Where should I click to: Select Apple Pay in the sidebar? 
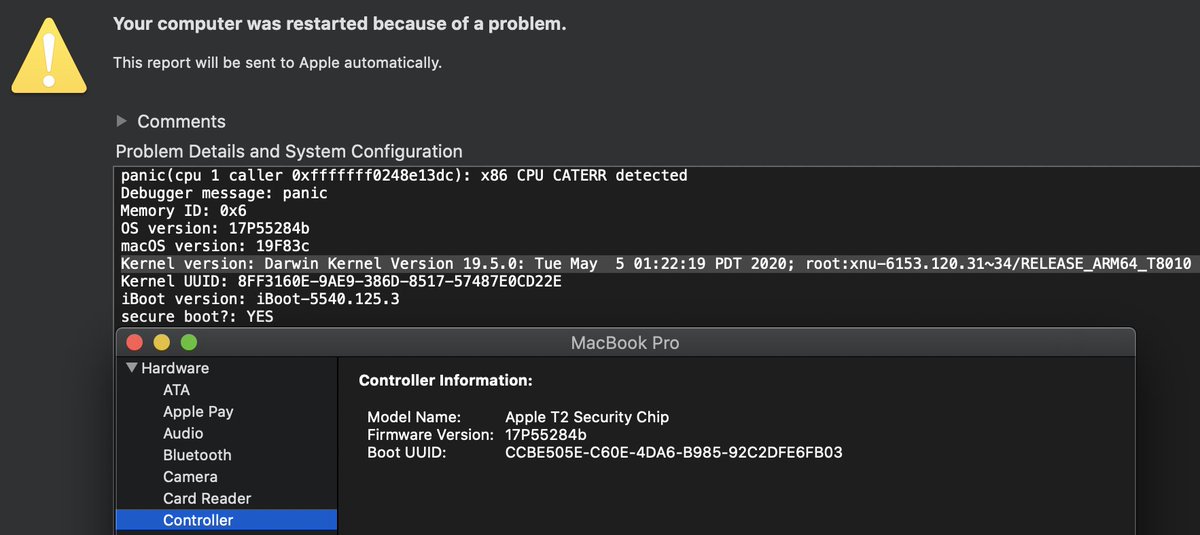click(198, 412)
